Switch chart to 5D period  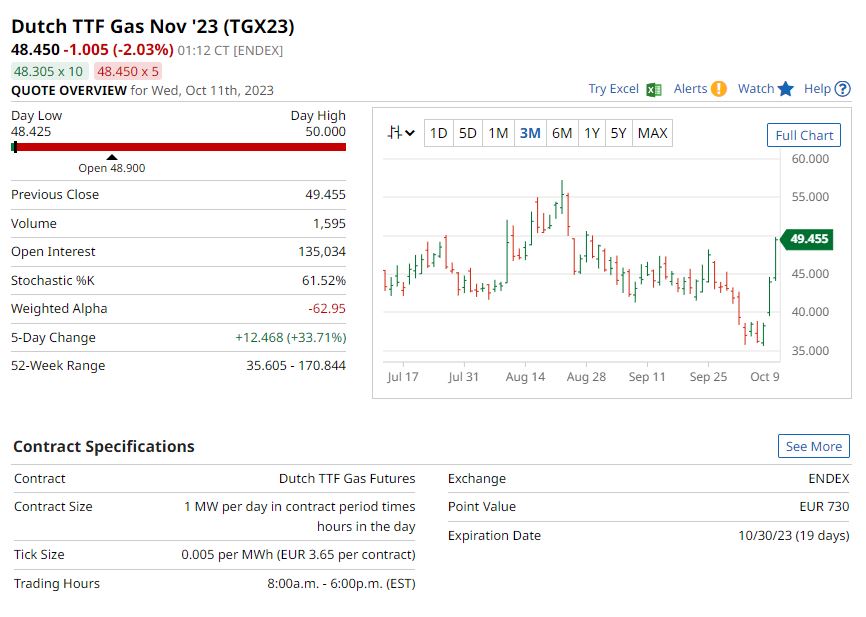click(x=467, y=133)
